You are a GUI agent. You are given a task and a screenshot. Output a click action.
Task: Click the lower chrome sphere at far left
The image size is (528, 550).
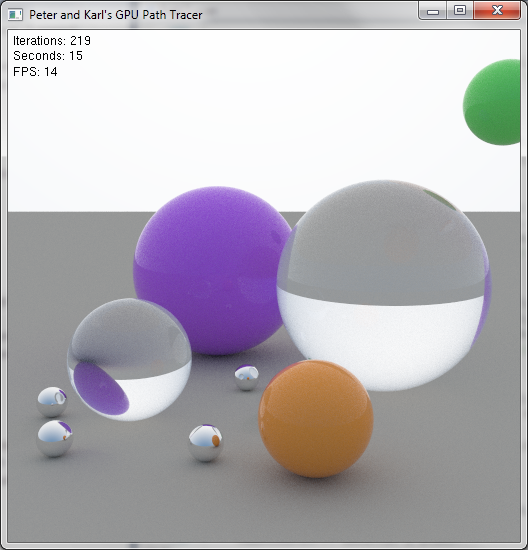(x=54, y=438)
